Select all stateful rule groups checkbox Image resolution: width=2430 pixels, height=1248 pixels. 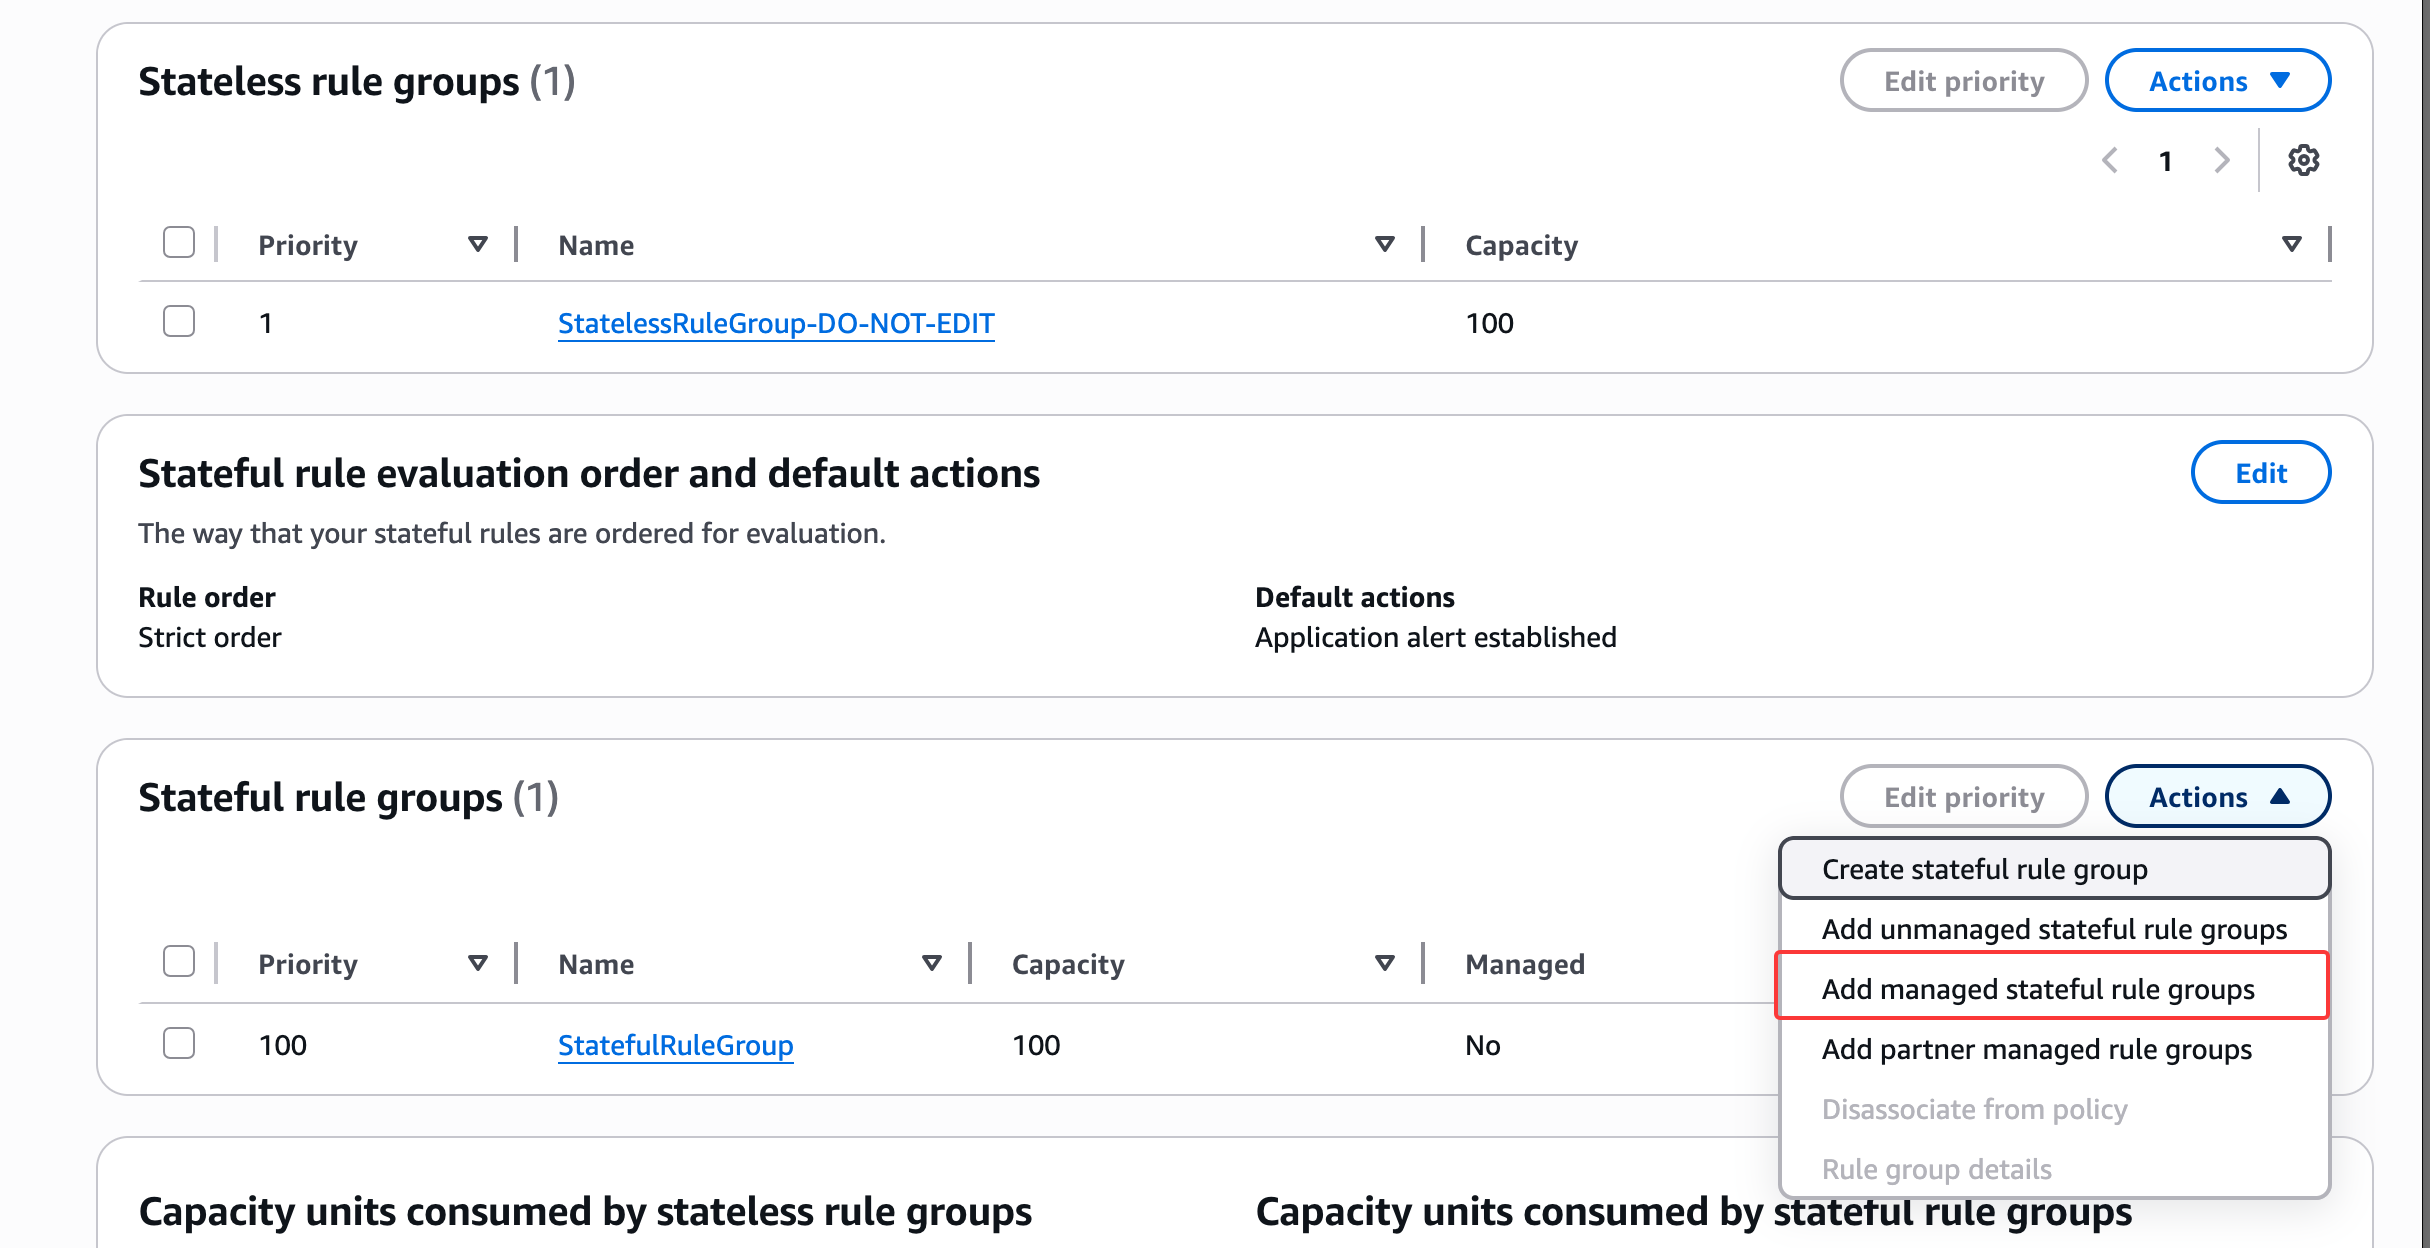pos(179,961)
